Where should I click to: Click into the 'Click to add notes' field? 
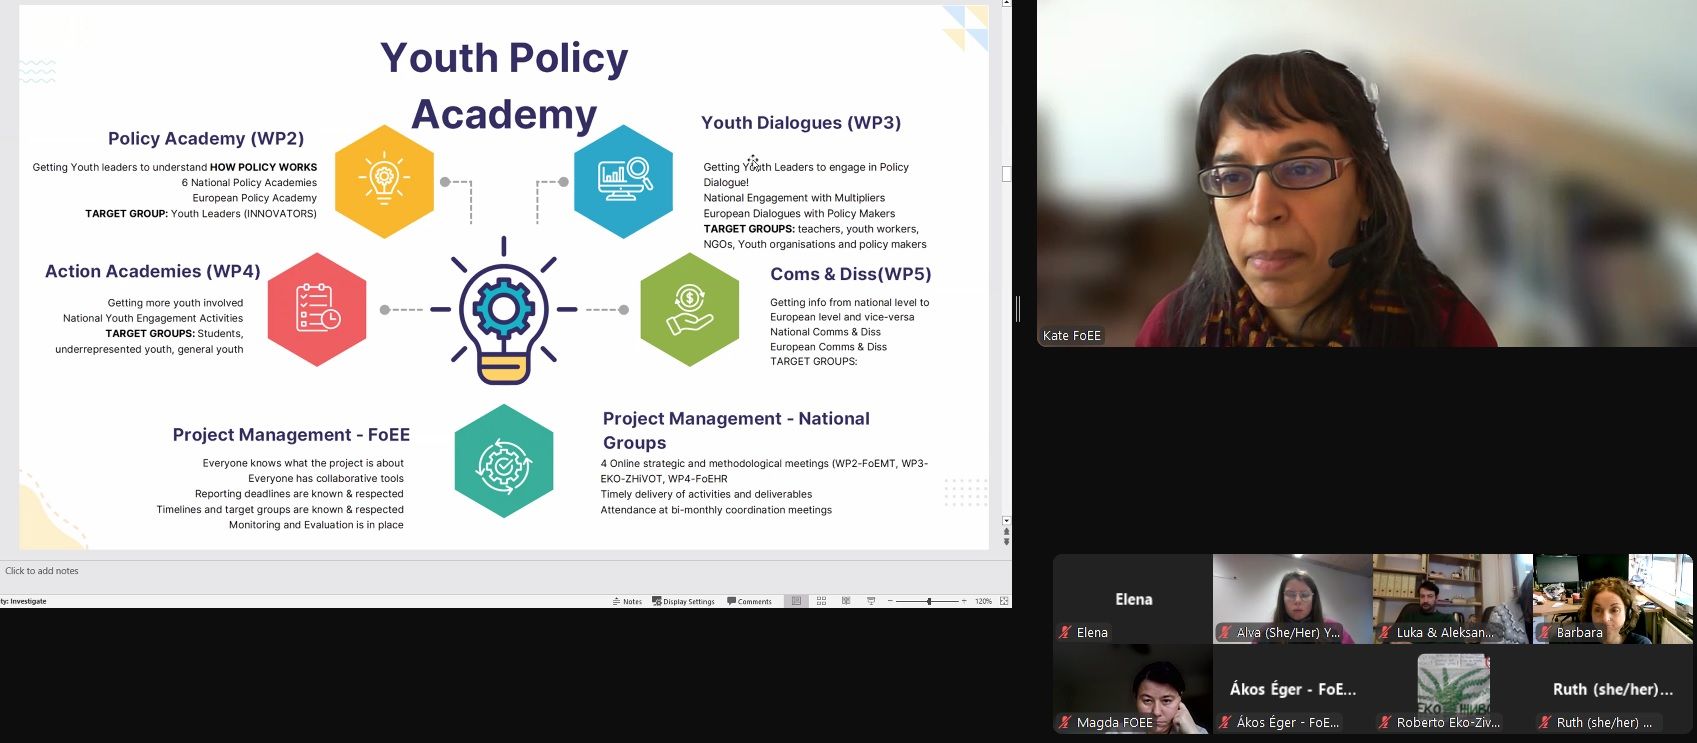coord(505,571)
